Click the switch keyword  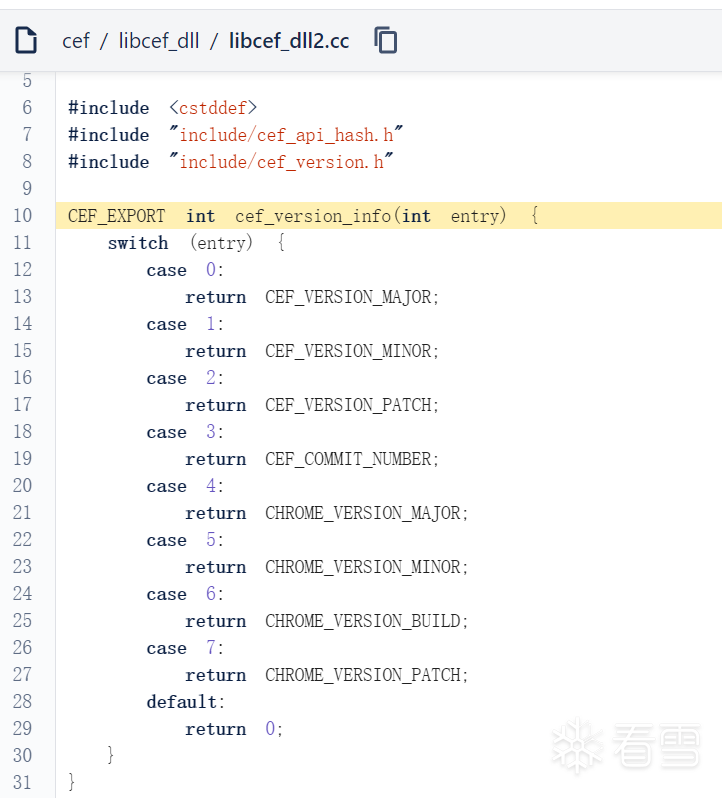138,243
